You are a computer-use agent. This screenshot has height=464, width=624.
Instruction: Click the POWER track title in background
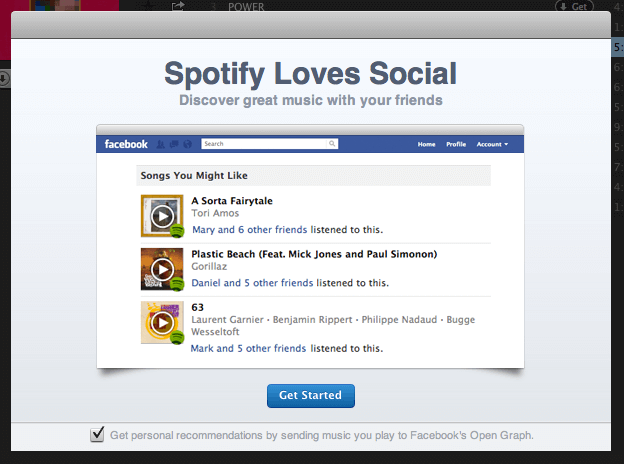pos(246,7)
